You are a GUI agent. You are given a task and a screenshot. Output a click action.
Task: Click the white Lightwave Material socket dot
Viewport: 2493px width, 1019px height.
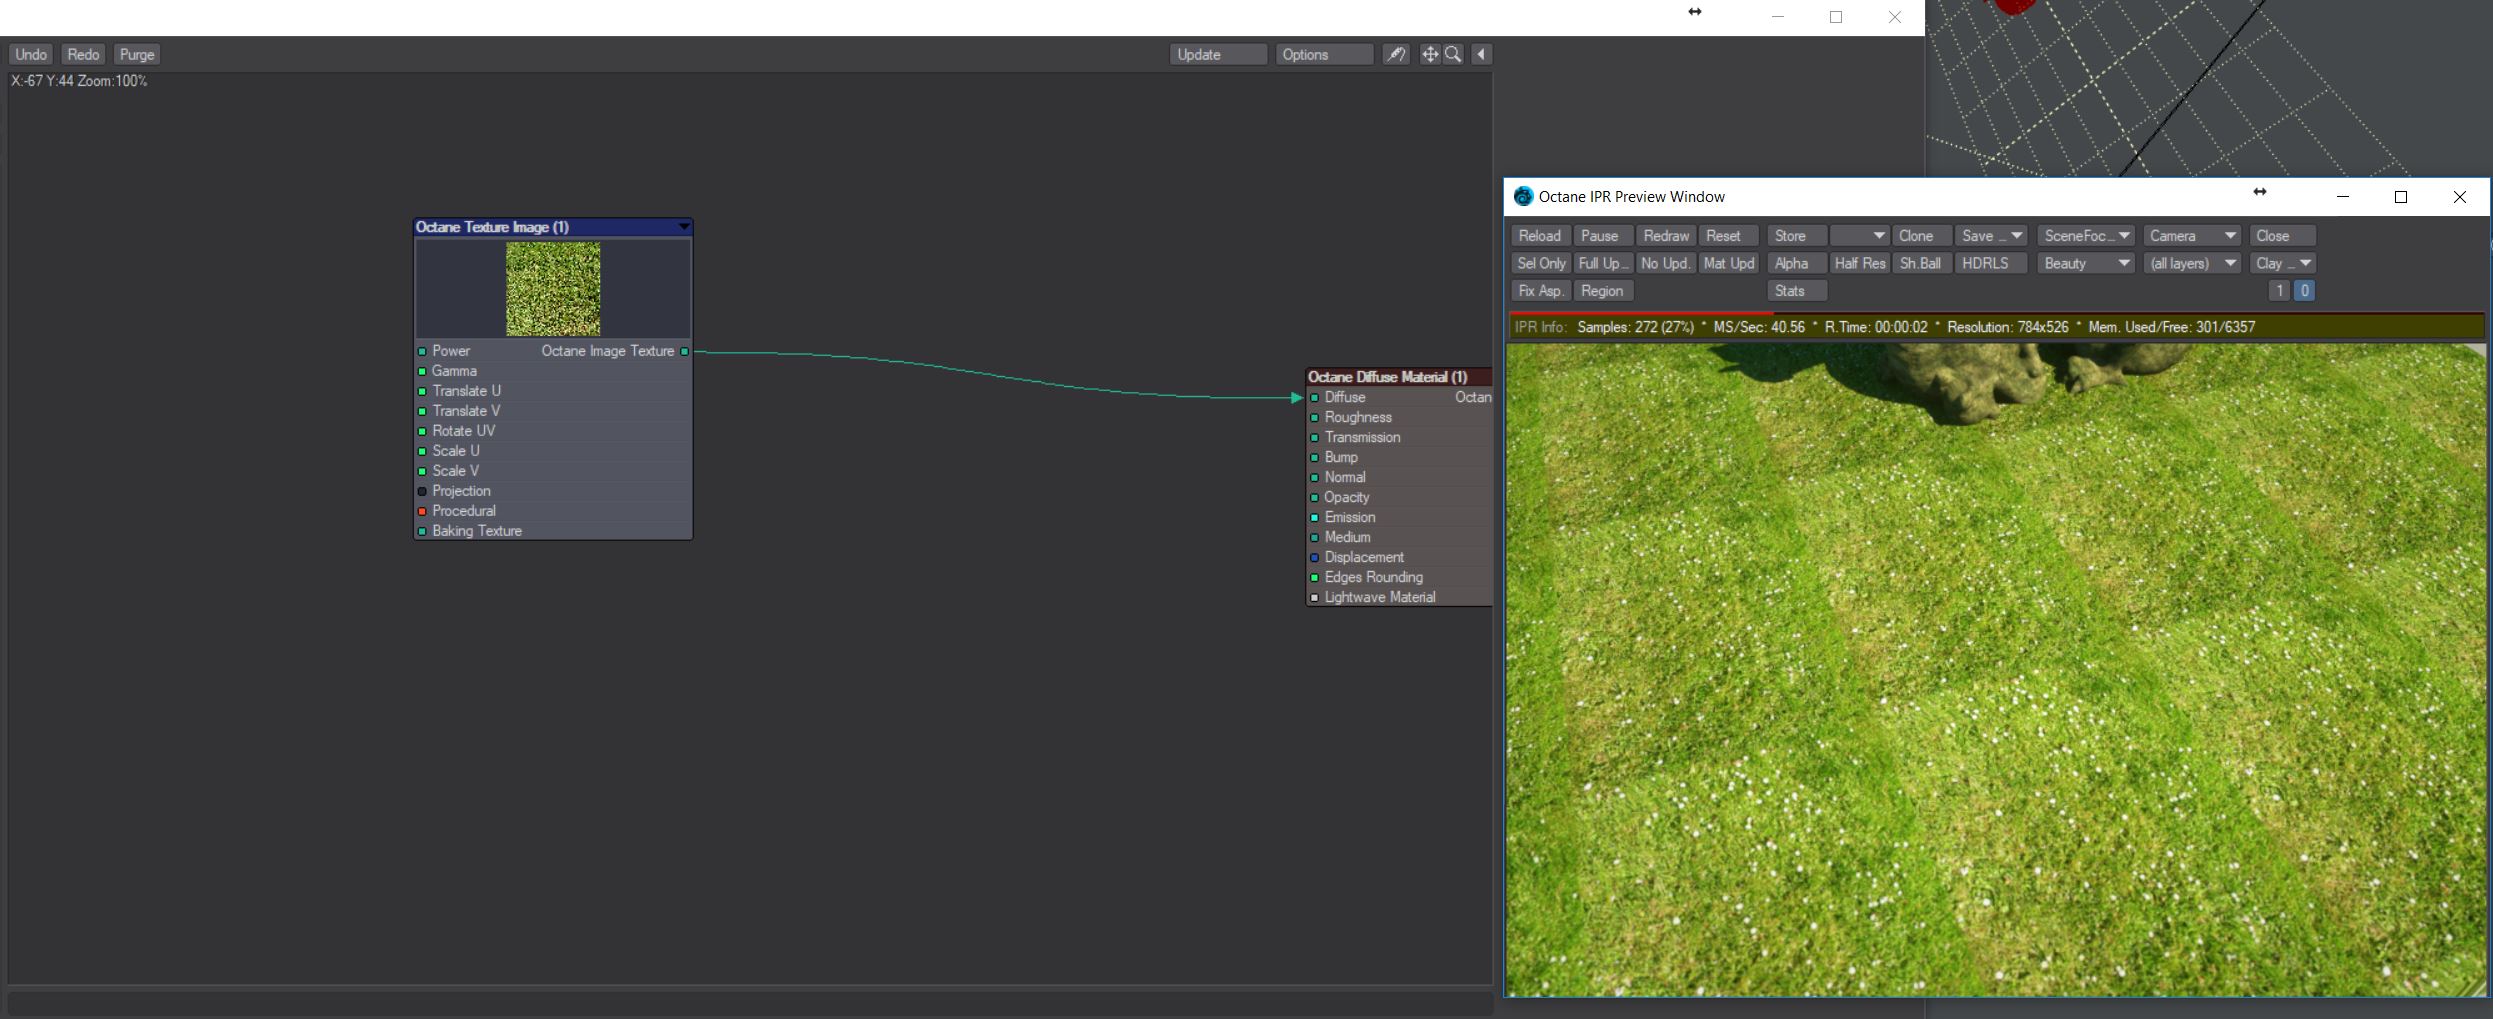click(x=1315, y=598)
